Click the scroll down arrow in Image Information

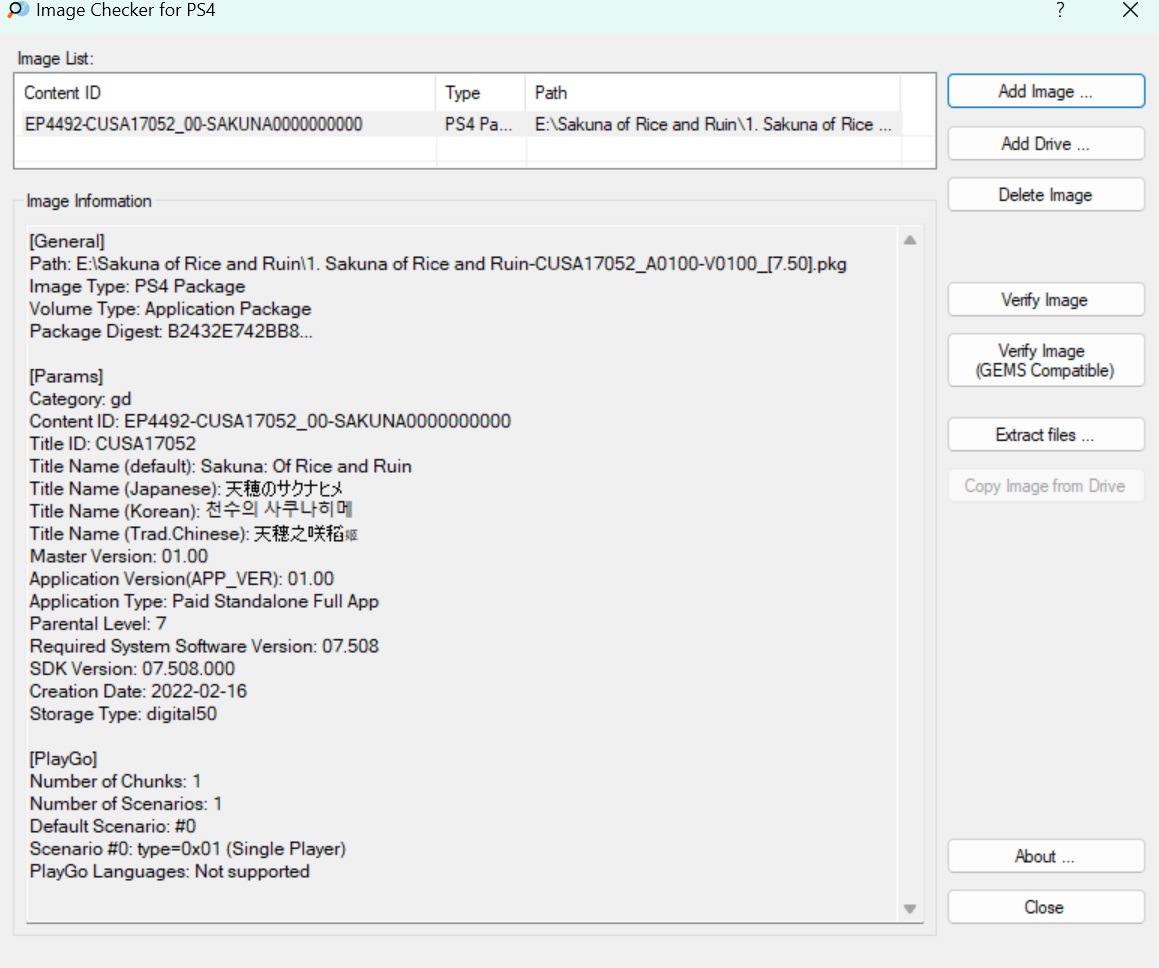910,909
